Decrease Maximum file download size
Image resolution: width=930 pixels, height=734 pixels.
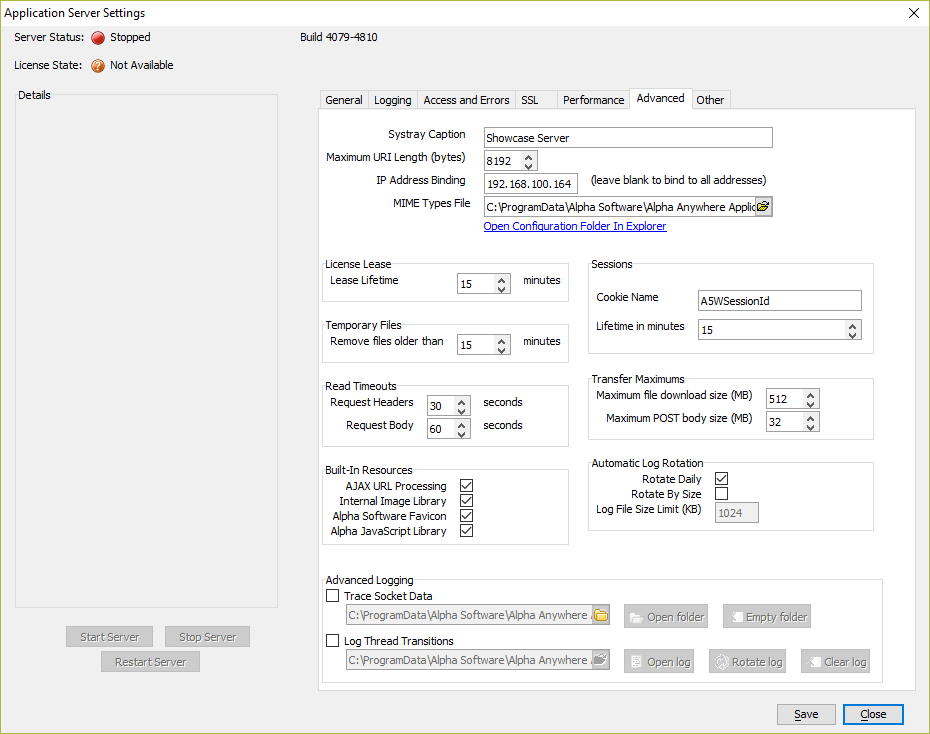coord(811,403)
